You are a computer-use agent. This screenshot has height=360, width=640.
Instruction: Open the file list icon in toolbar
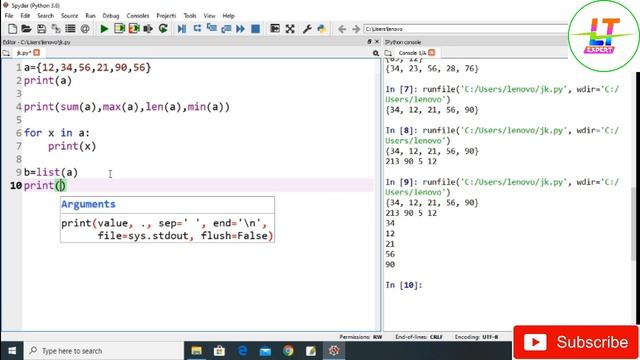pyautogui.click(x=70, y=29)
